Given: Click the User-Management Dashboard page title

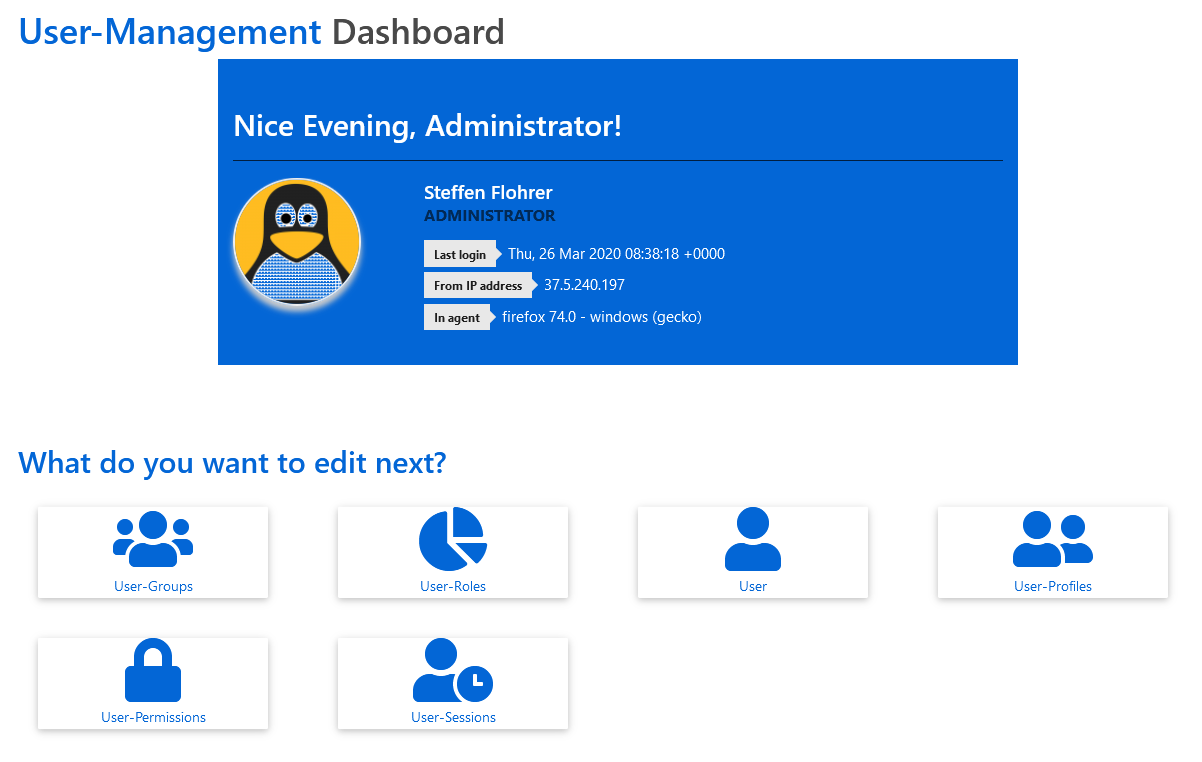Looking at the screenshot, I should [262, 32].
